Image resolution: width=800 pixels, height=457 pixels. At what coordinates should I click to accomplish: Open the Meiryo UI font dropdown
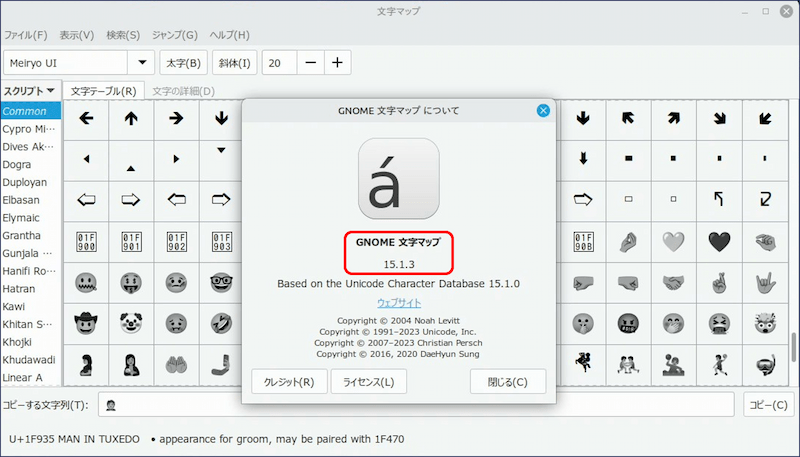[x=142, y=63]
